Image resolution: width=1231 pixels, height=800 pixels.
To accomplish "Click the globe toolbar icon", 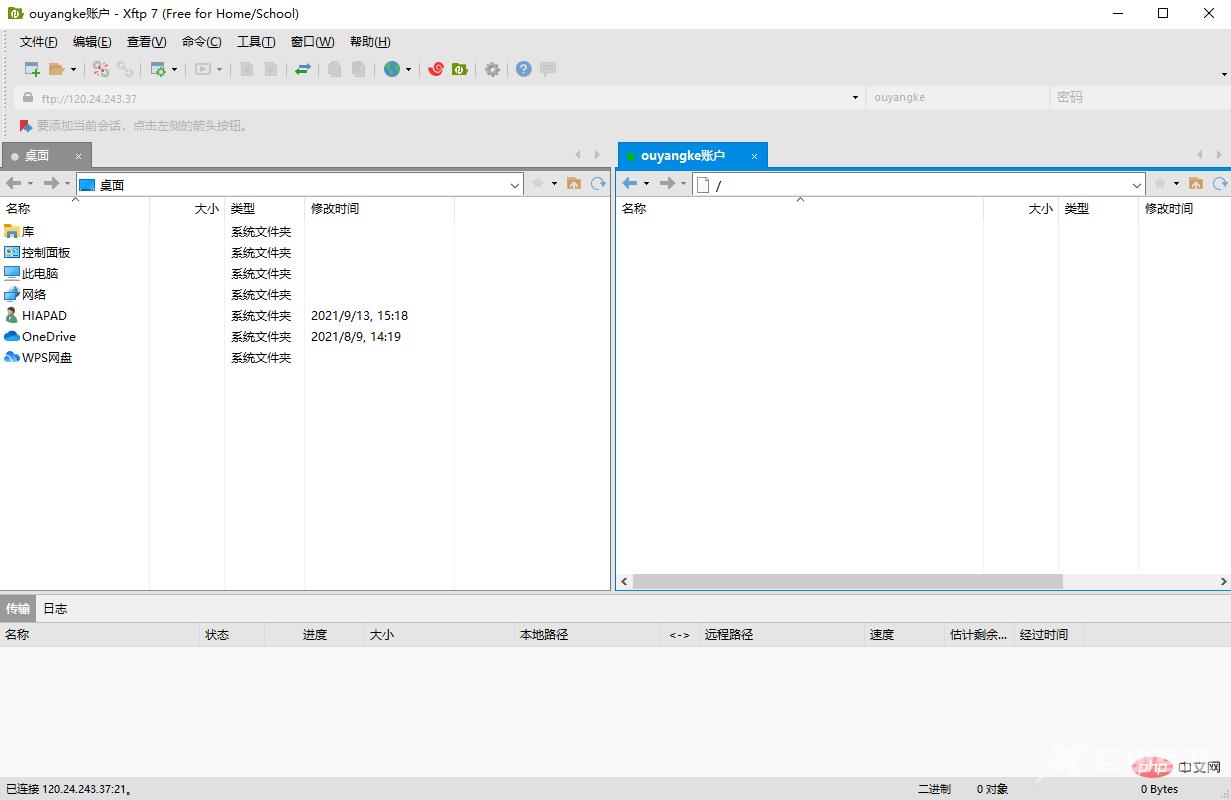I will (392, 69).
